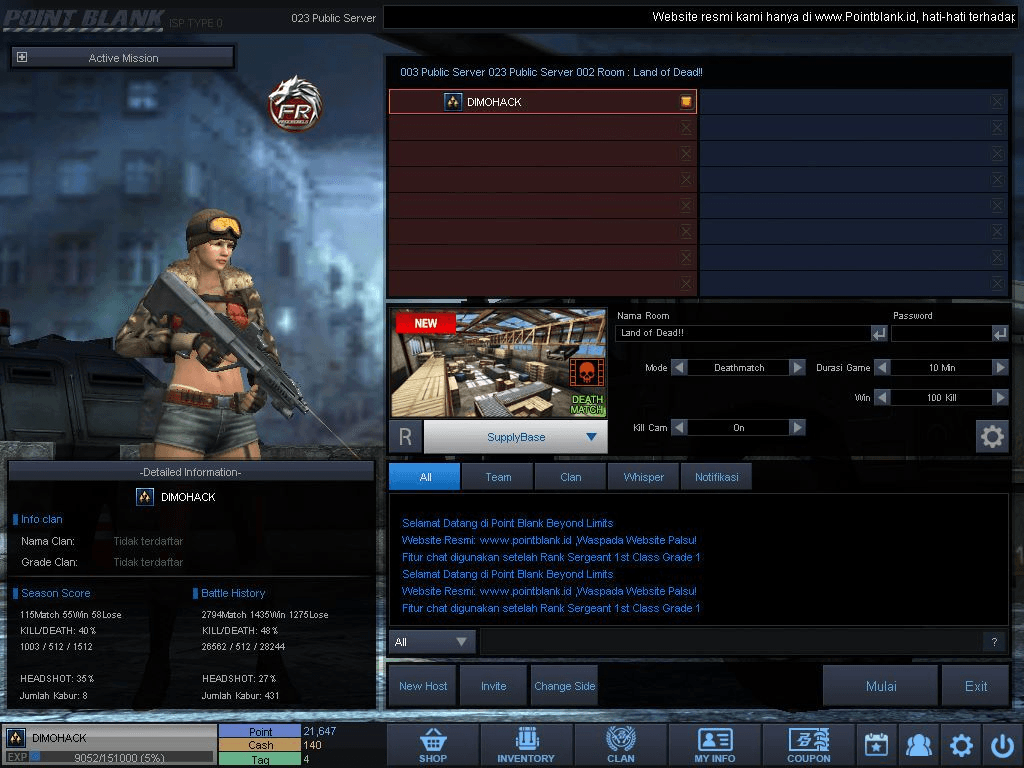Click the FR clan wolf emblem
The image size is (1024, 768).
(x=295, y=103)
